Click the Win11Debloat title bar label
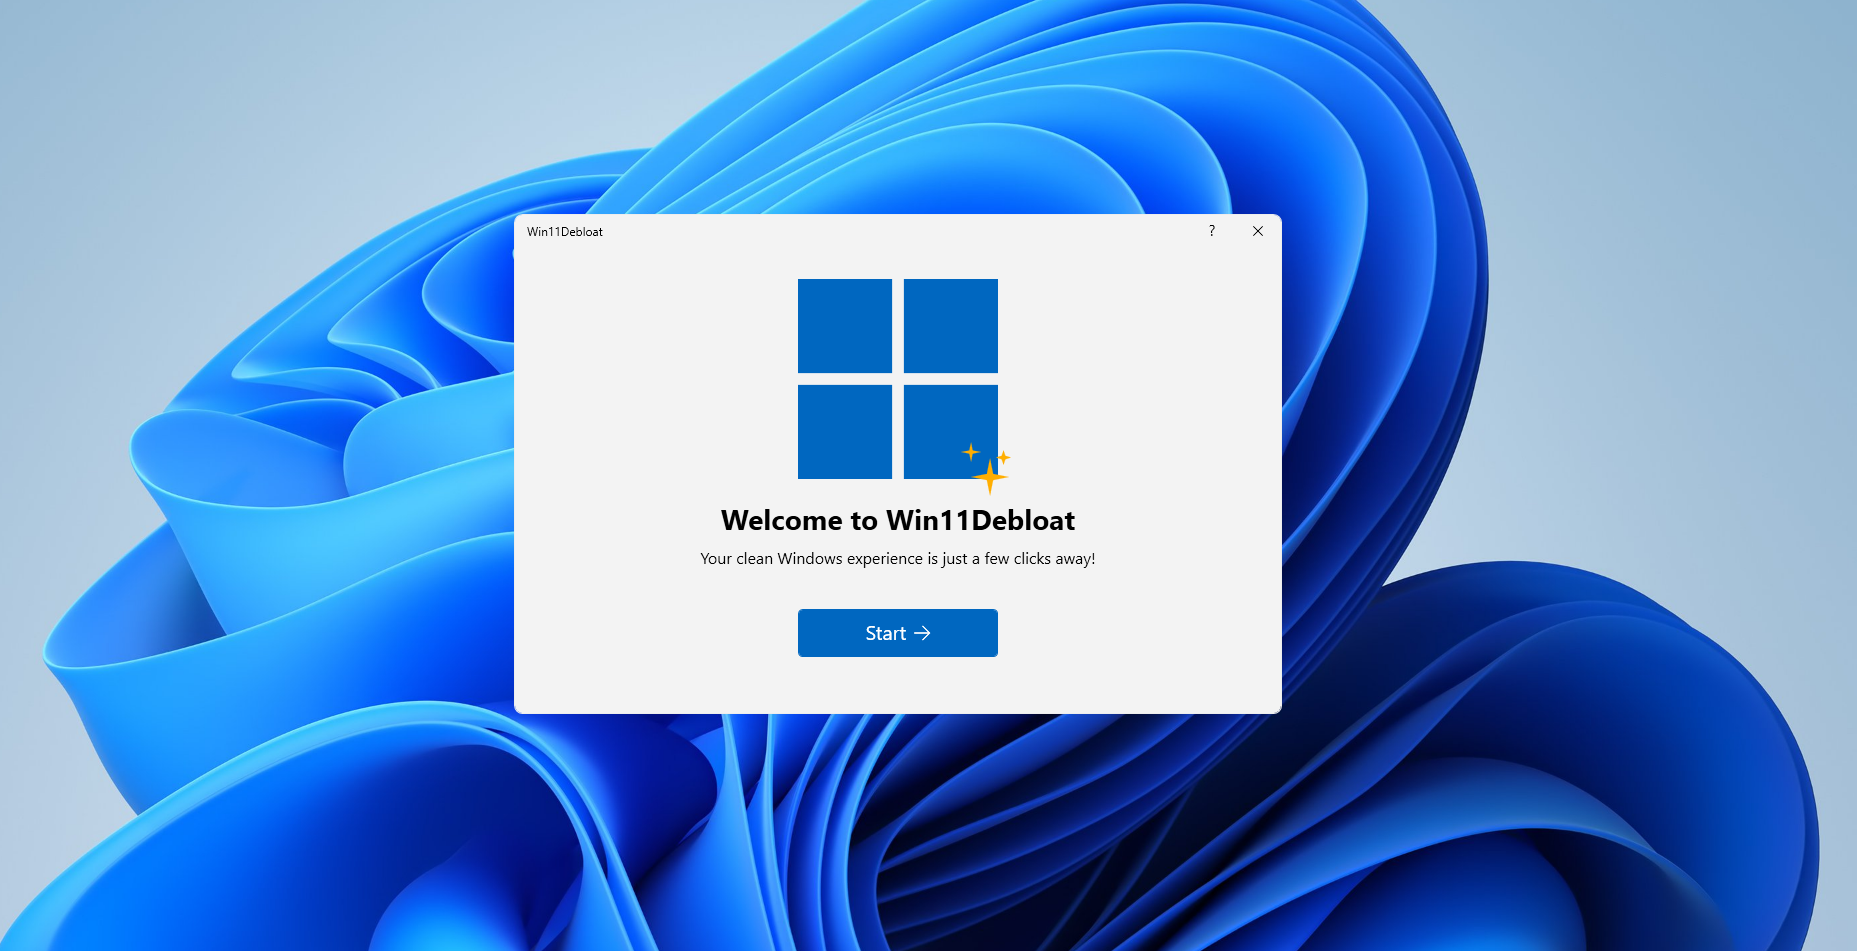 pos(563,231)
